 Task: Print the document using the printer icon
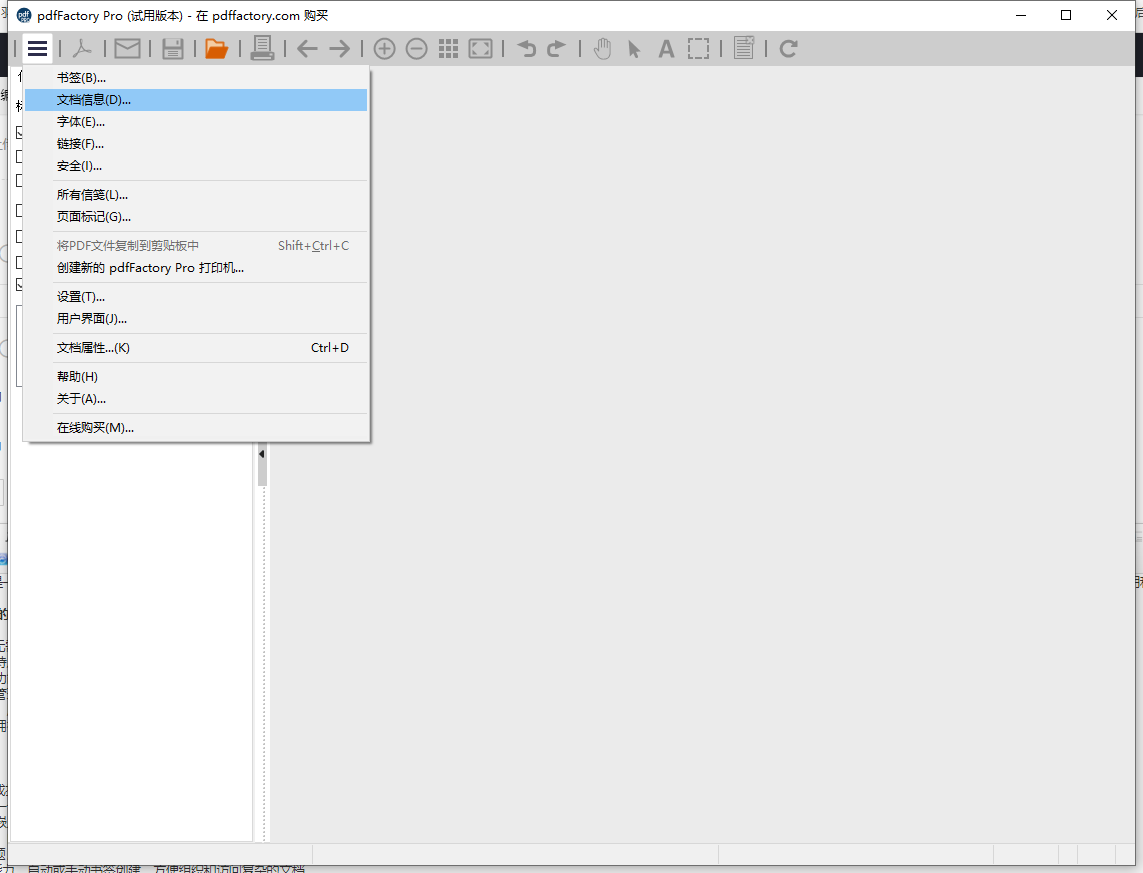pos(262,48)
